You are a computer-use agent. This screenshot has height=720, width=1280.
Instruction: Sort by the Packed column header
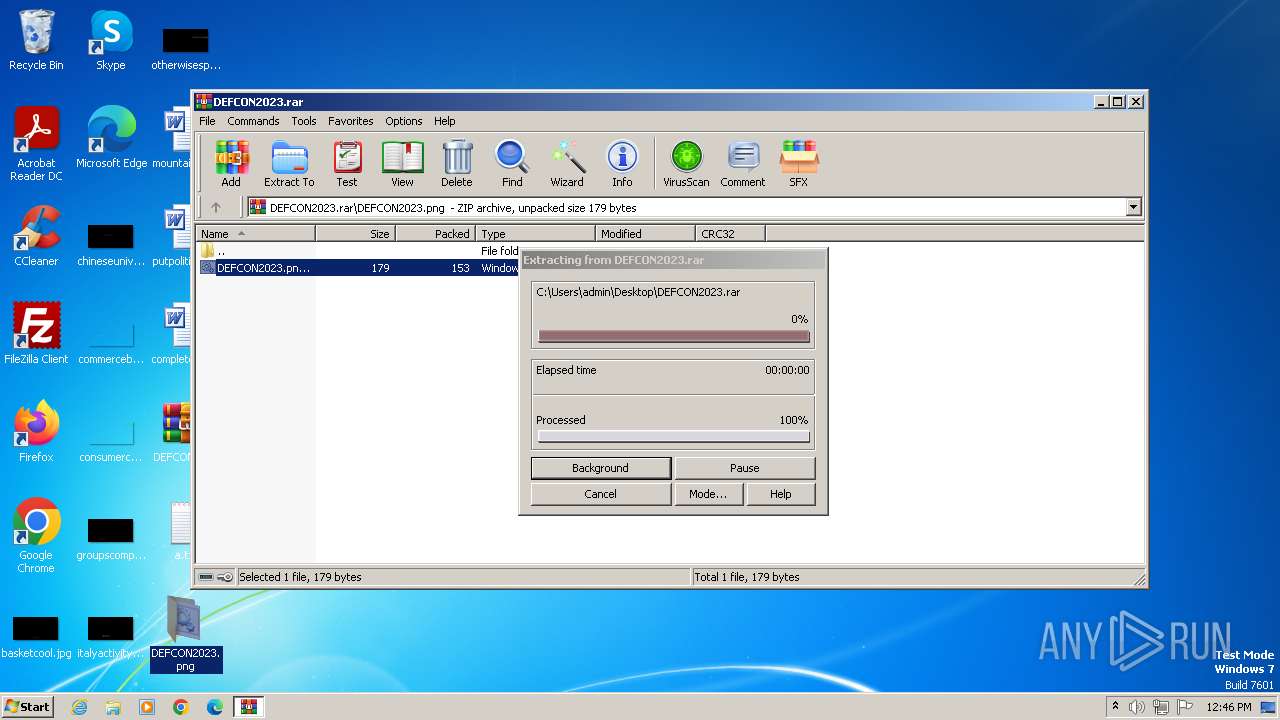point(435,234)
